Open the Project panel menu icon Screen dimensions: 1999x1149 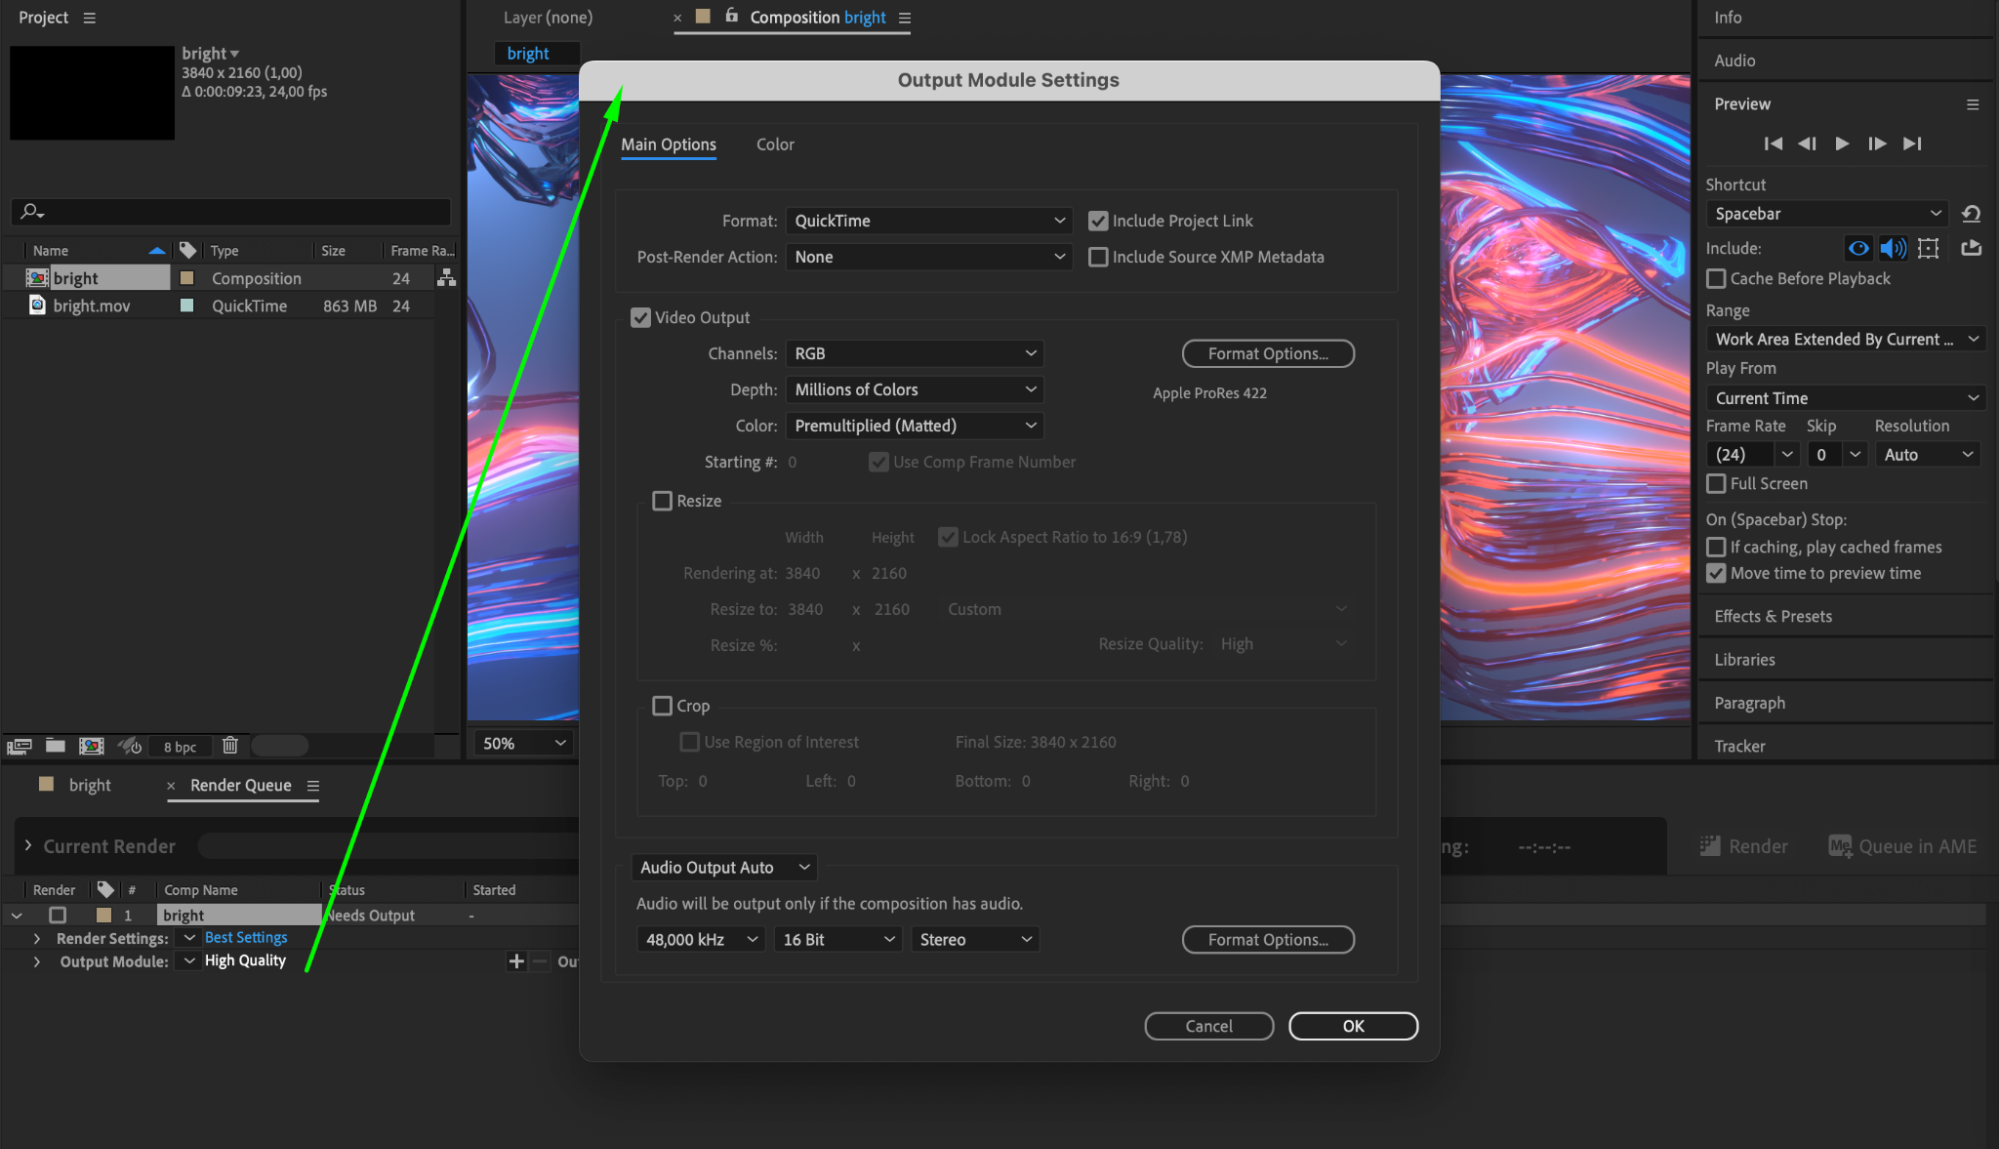pos(90,18)
